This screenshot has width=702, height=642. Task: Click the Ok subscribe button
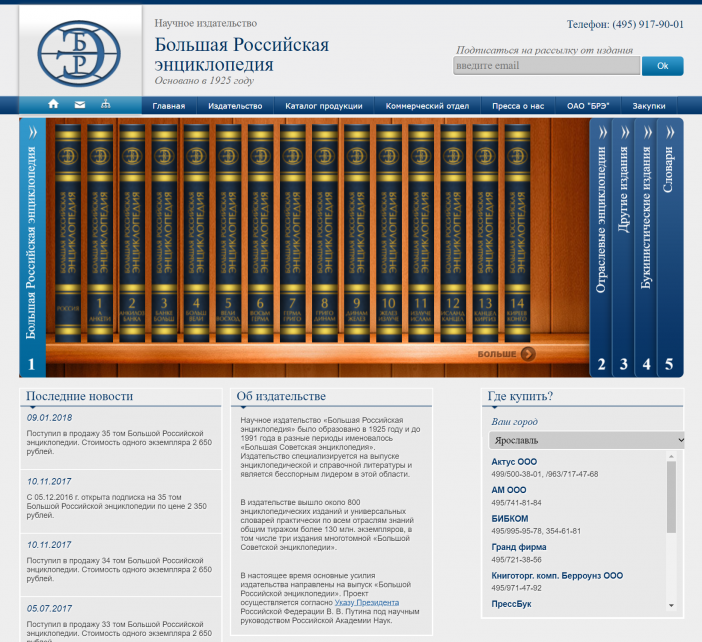point(663,66)
